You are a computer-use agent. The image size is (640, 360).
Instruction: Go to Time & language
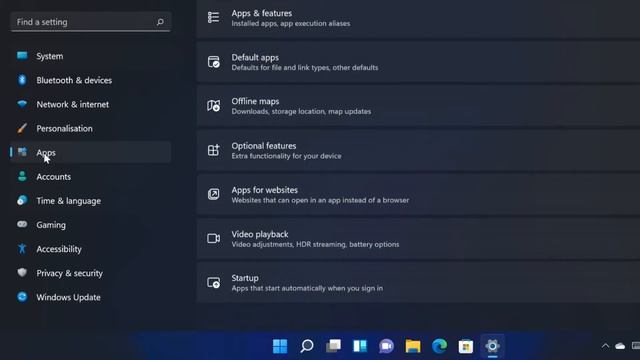91,200
